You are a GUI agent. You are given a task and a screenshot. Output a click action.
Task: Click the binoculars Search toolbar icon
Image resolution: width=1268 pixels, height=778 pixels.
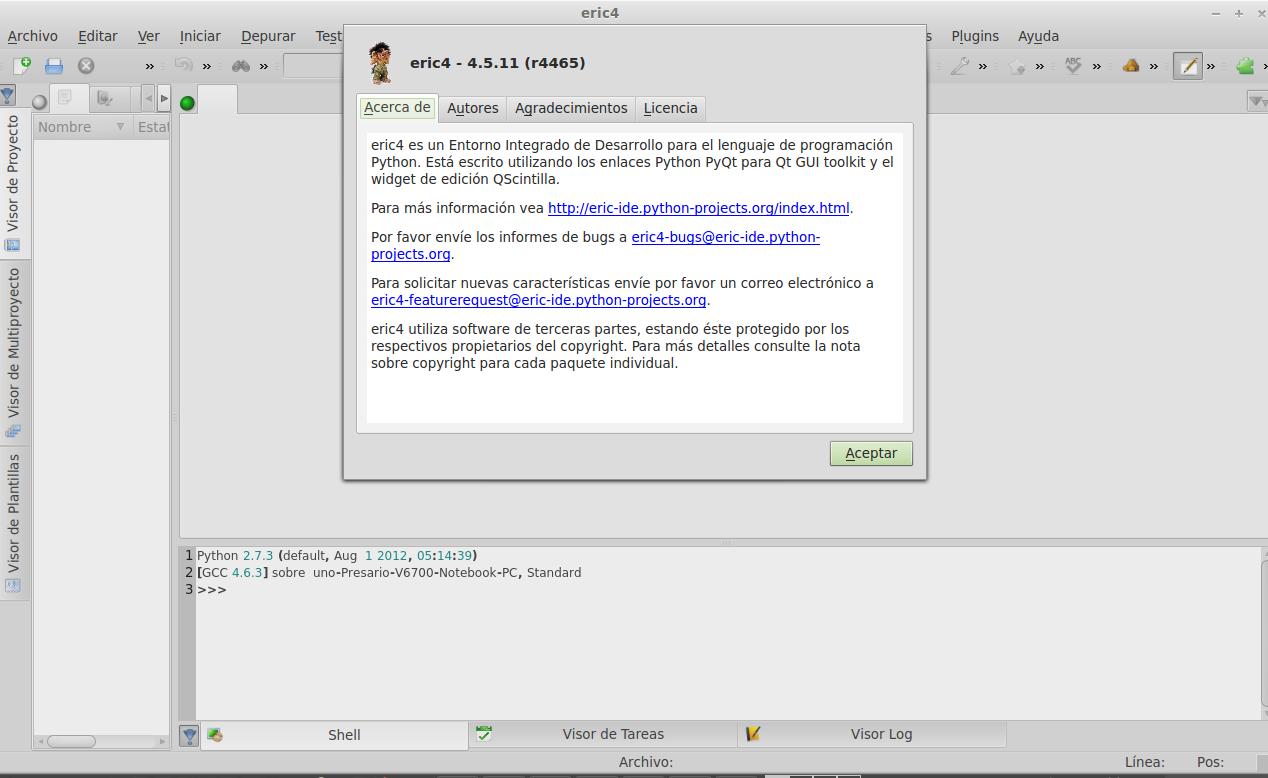(241, 66)
